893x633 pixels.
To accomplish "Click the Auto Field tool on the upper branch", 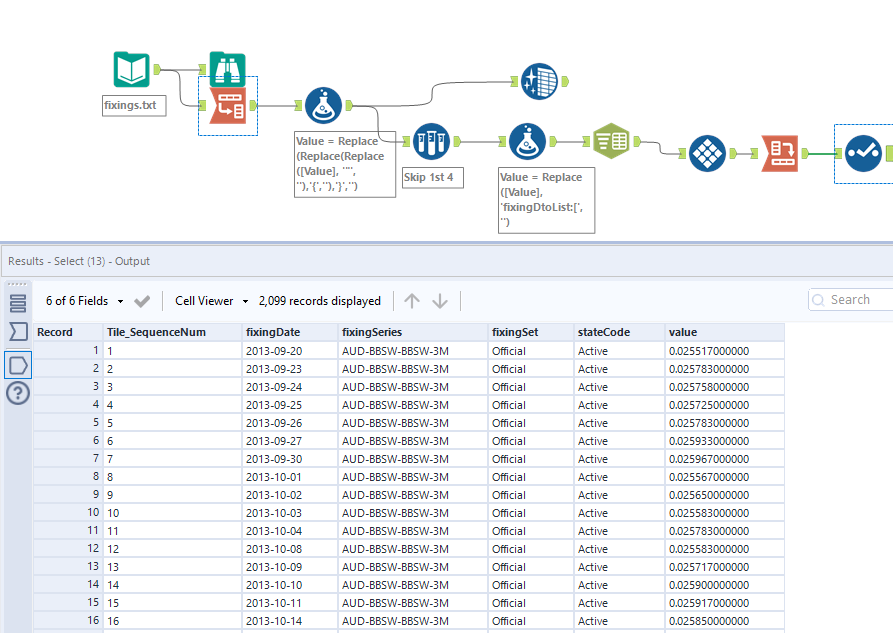I will click(x=540, y=82).
